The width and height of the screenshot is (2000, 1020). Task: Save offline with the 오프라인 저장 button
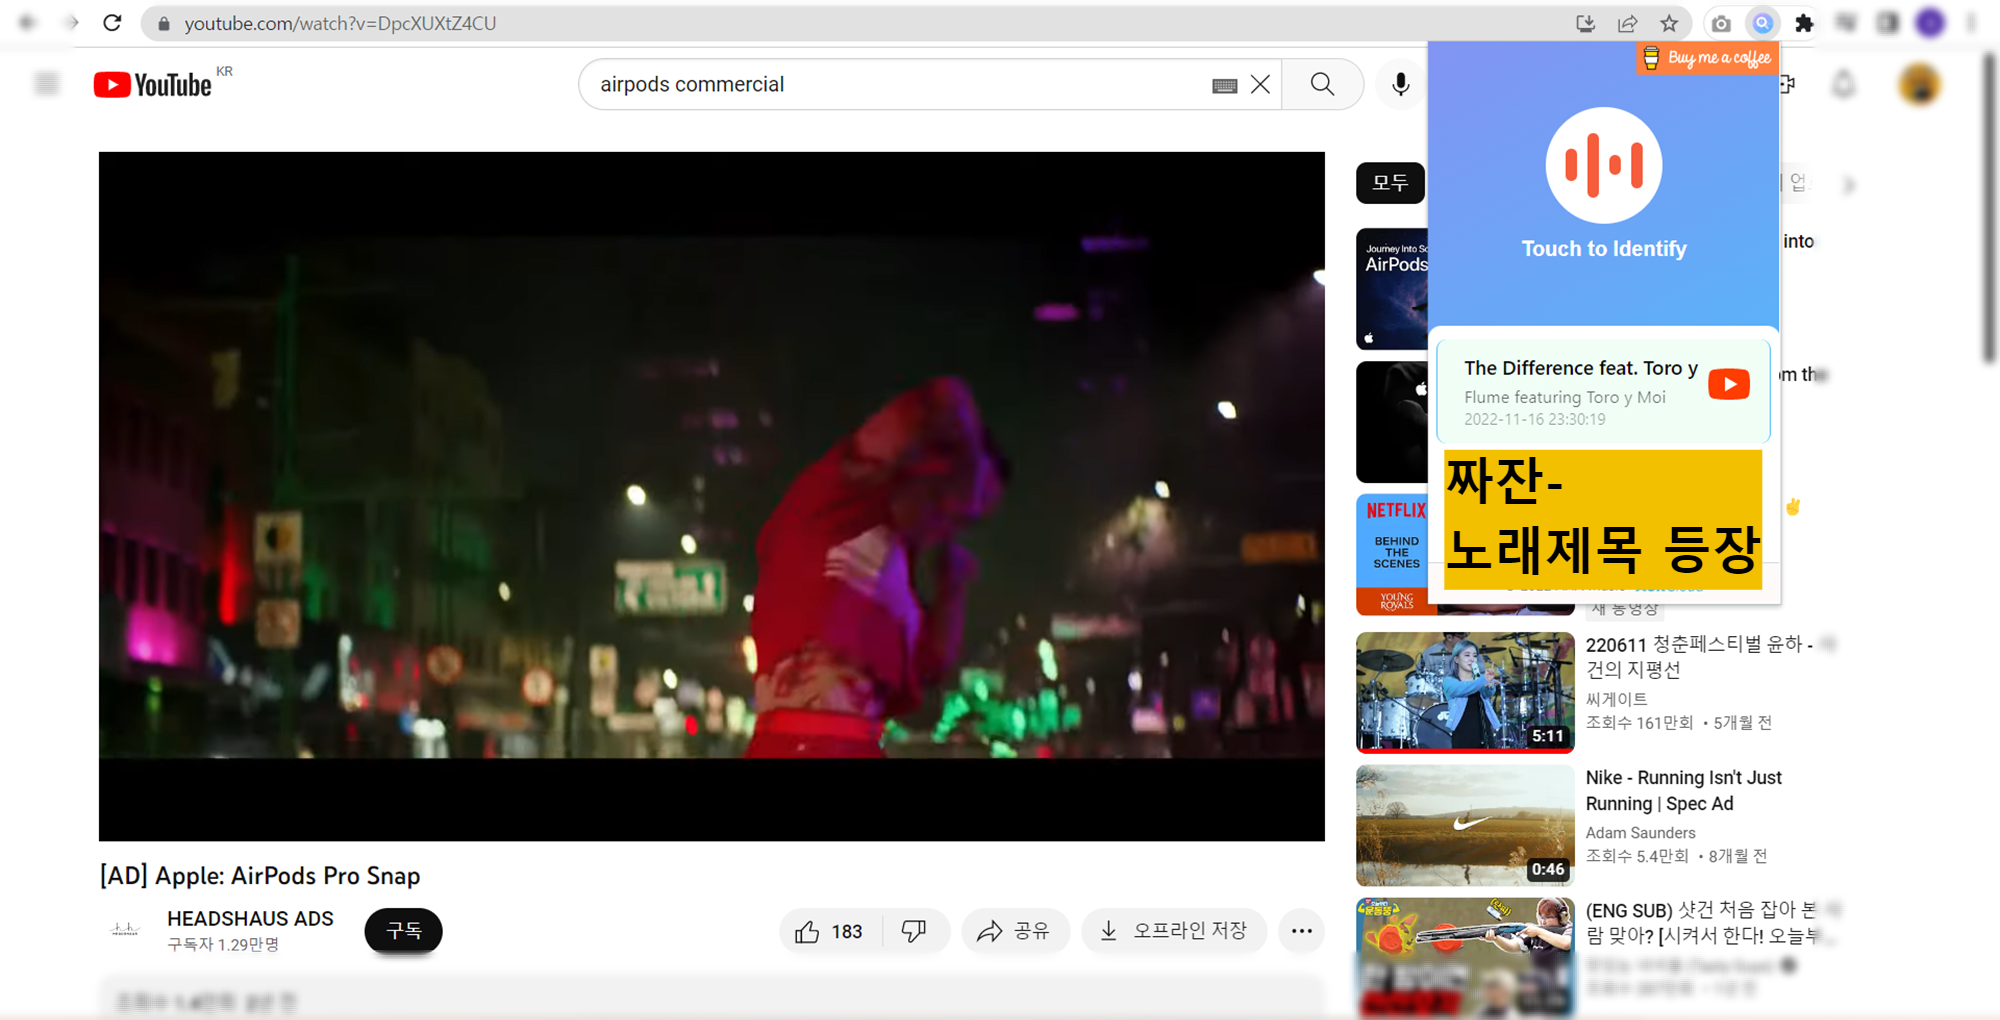coord(1174,932)
